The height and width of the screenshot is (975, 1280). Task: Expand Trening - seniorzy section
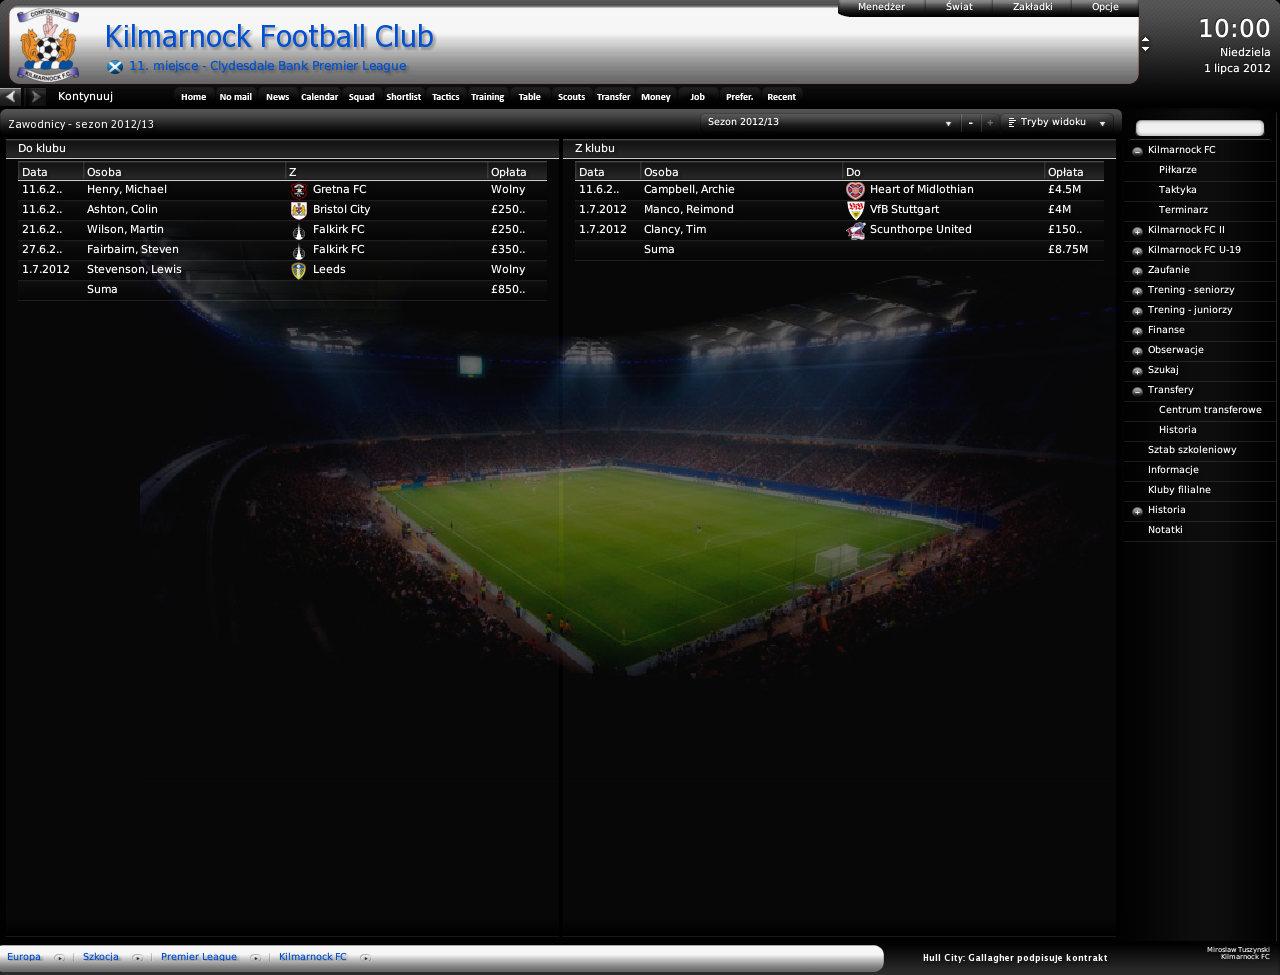click(x=1137, y=291)
